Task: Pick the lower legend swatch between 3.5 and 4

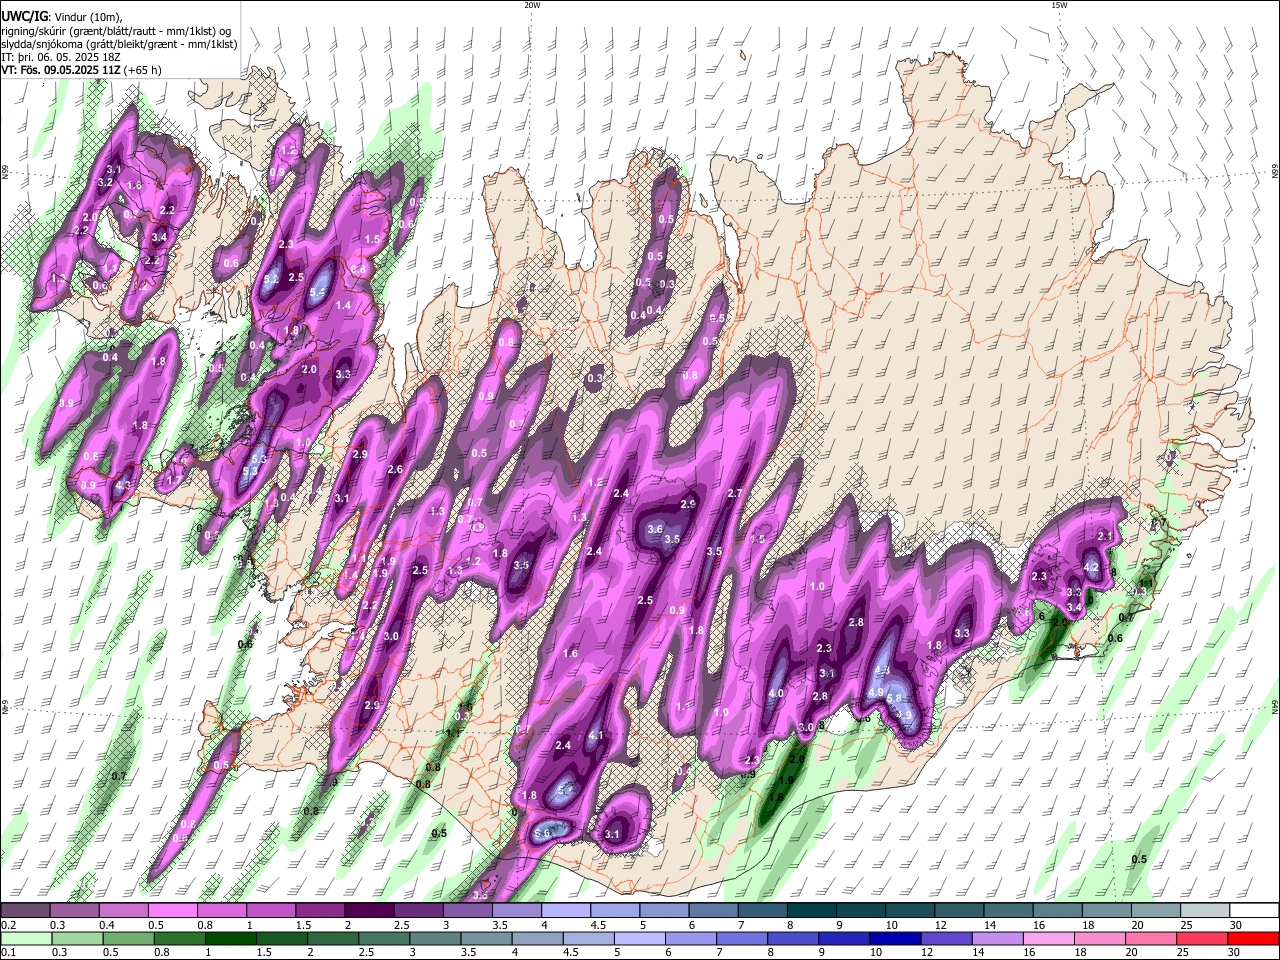Action: [x=487, y=938]
